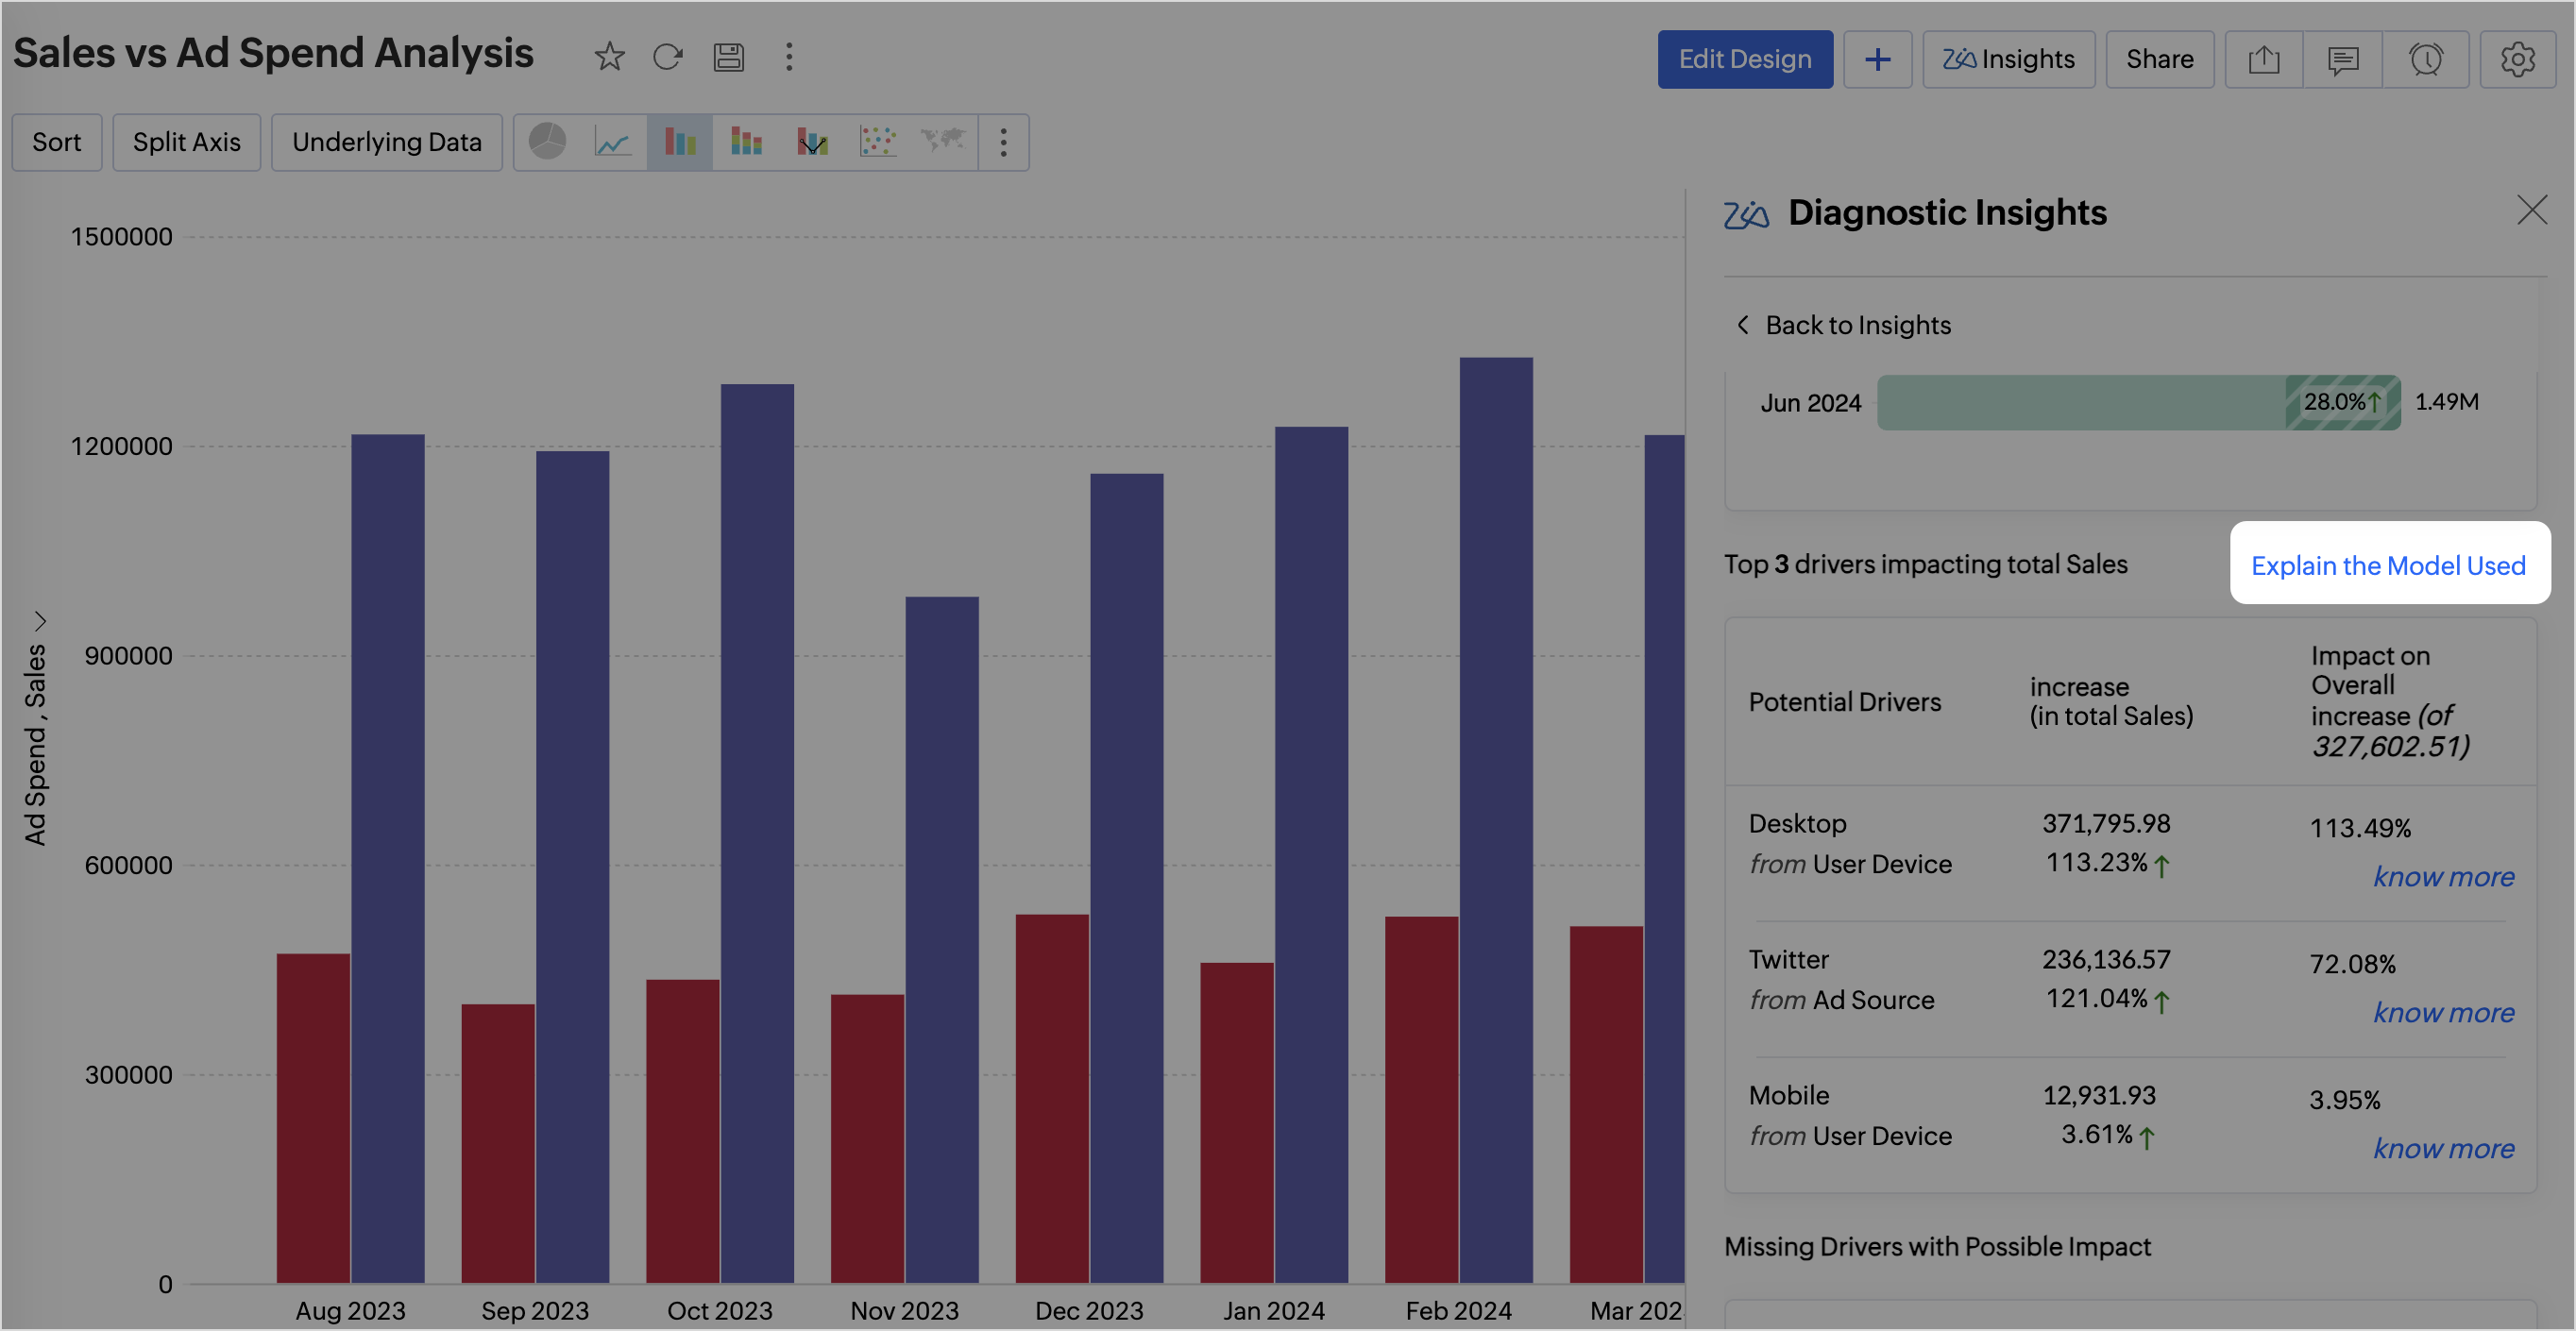Expand the Y-axis arrow above Ad Spend, Sales

pyautogui.click(x=40, y=621)
